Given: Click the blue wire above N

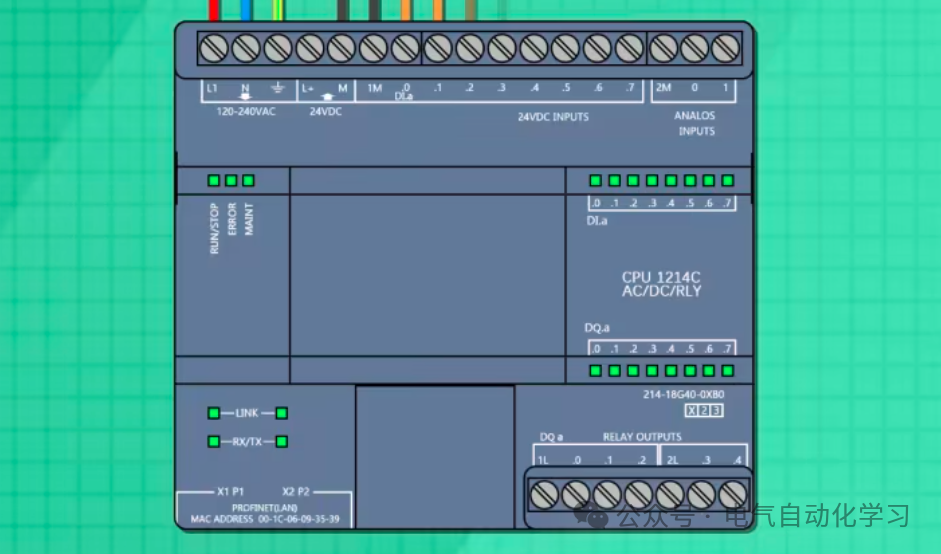Looking at the screenshot, I should pos(246,10).
